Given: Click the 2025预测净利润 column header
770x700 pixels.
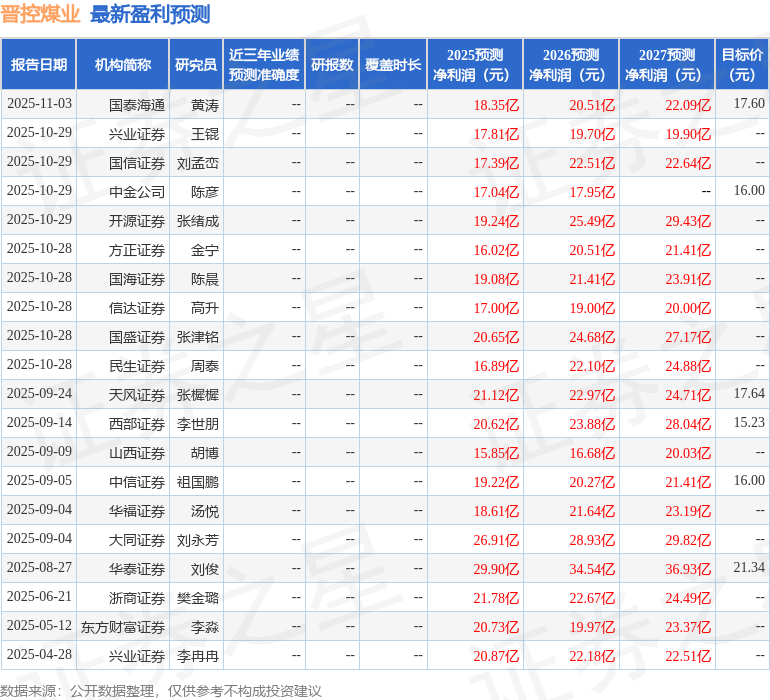Looking at the screenshot, I should coord(474,65).
